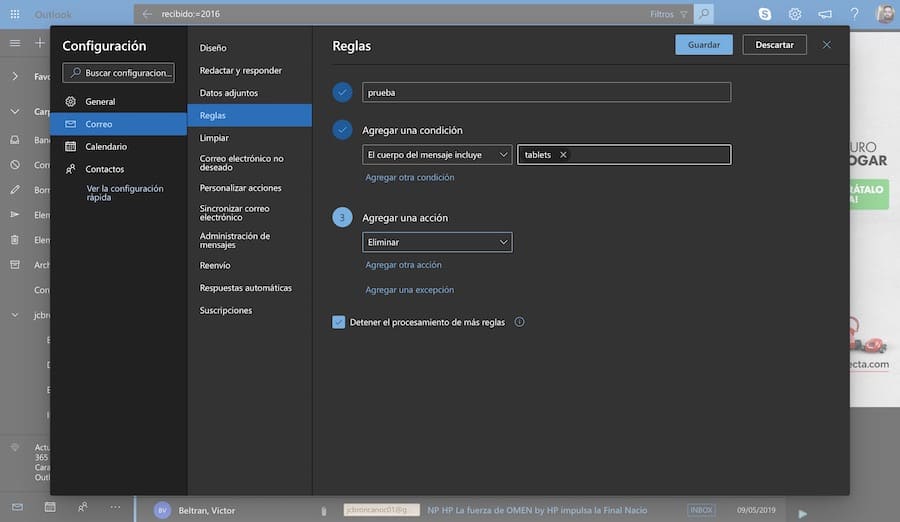Click the rule name field 'prueba'
This screenshot has height=522, width=900.
[546, 92]
